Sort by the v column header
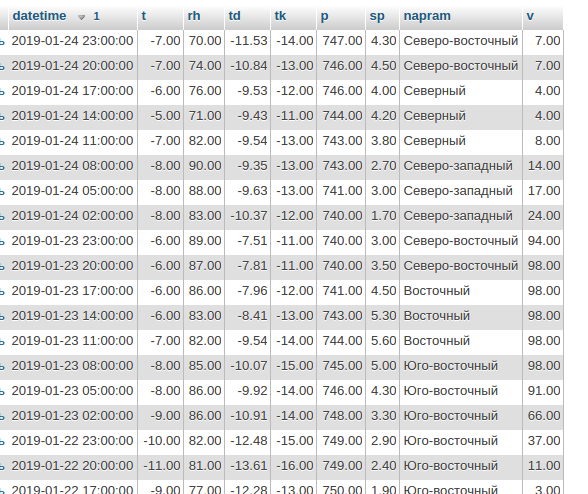 coord(530,16)
